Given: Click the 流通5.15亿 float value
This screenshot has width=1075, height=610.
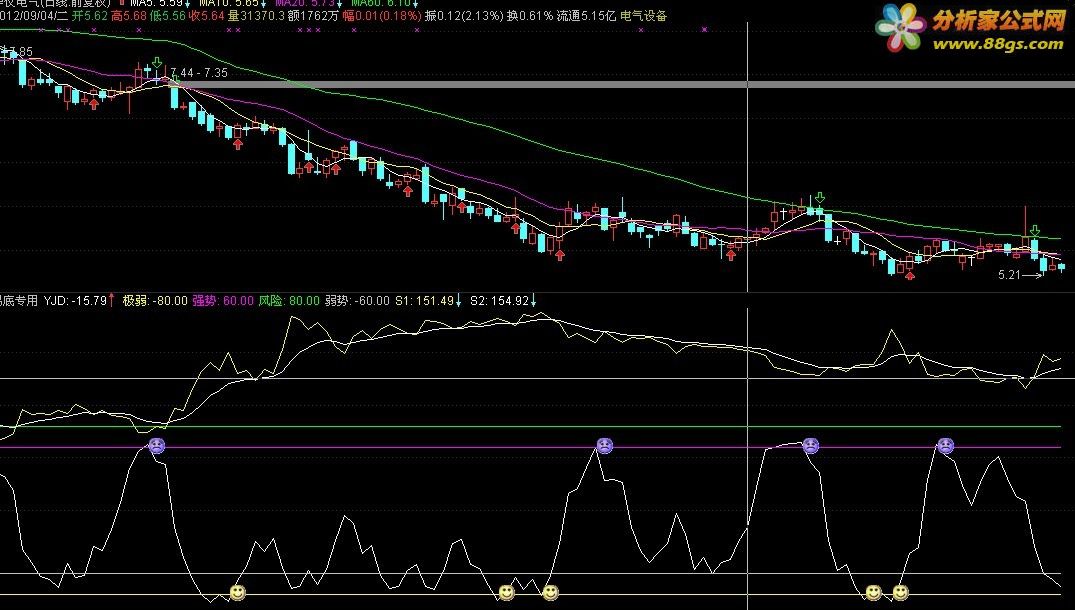Looking at the screenshot, I should pyautogui.click(x=586, y=15).
